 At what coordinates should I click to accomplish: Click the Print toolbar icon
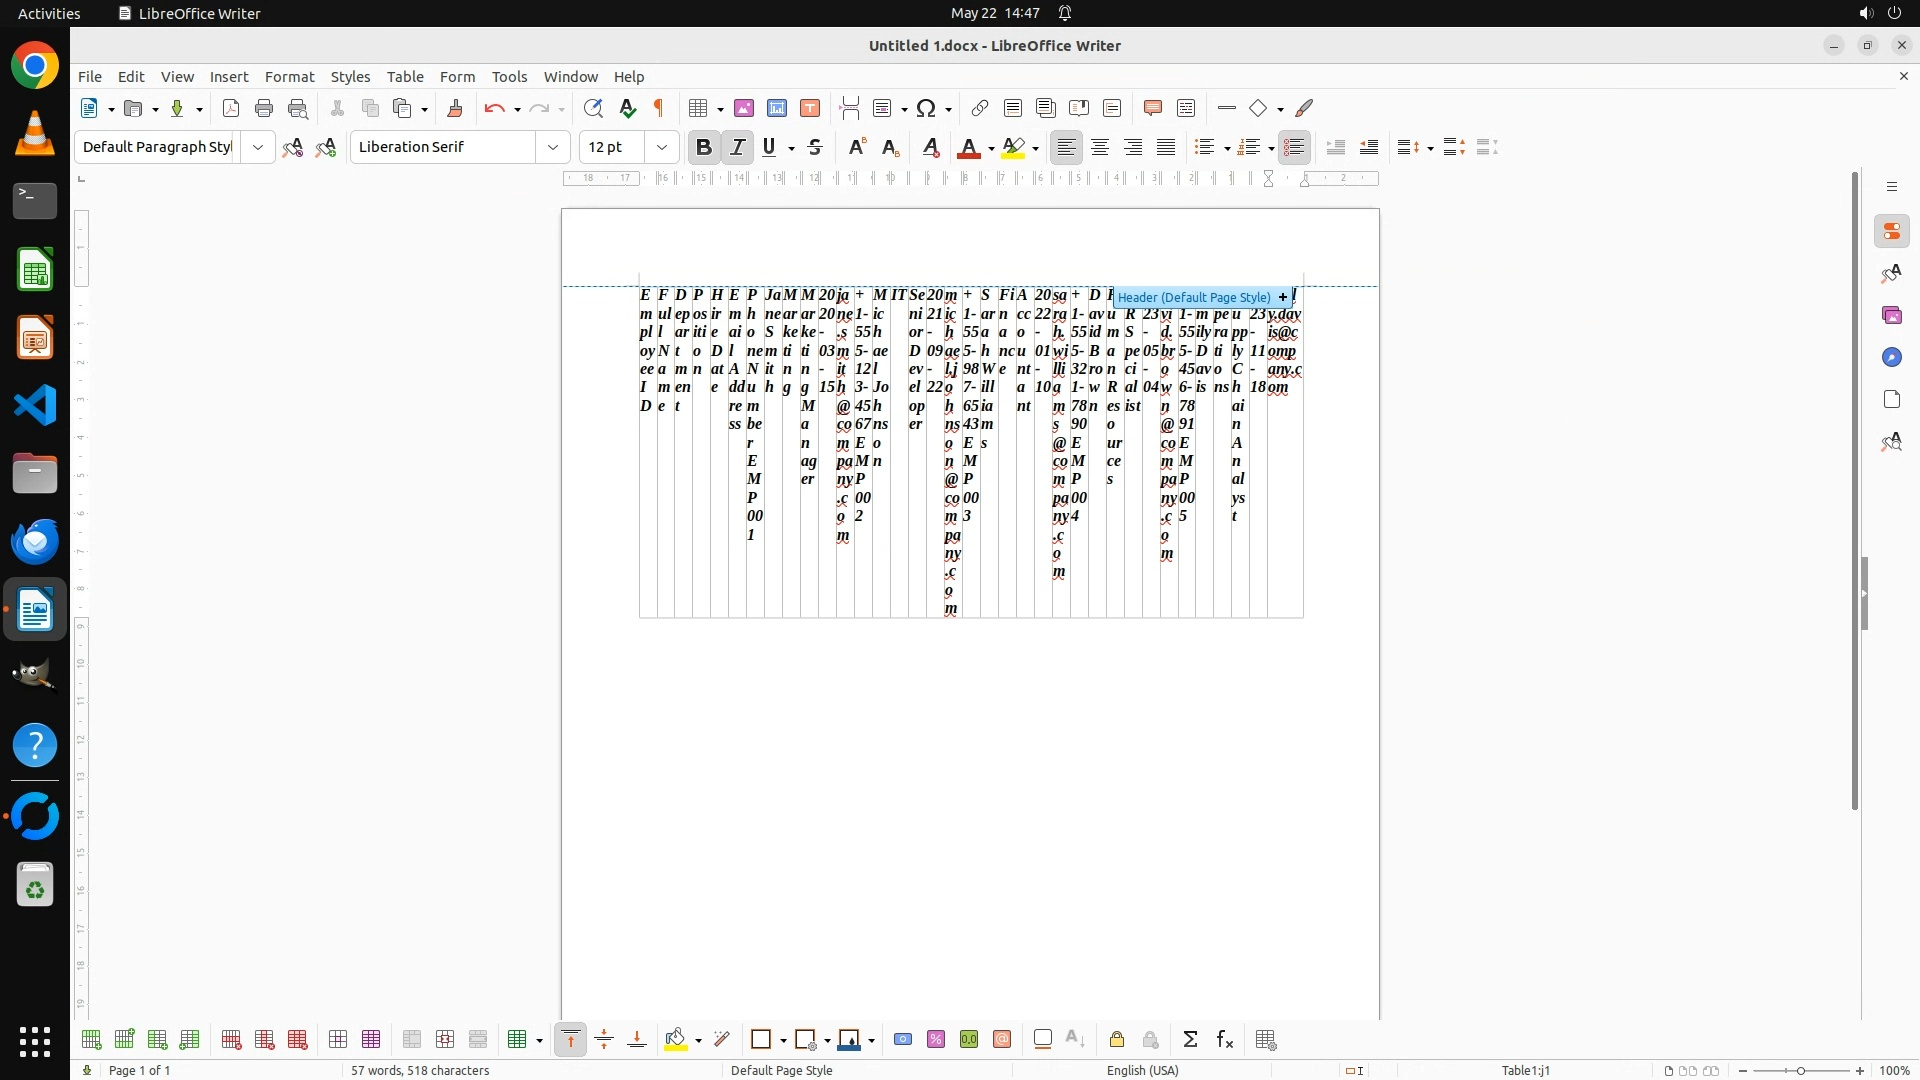(264, 108)
